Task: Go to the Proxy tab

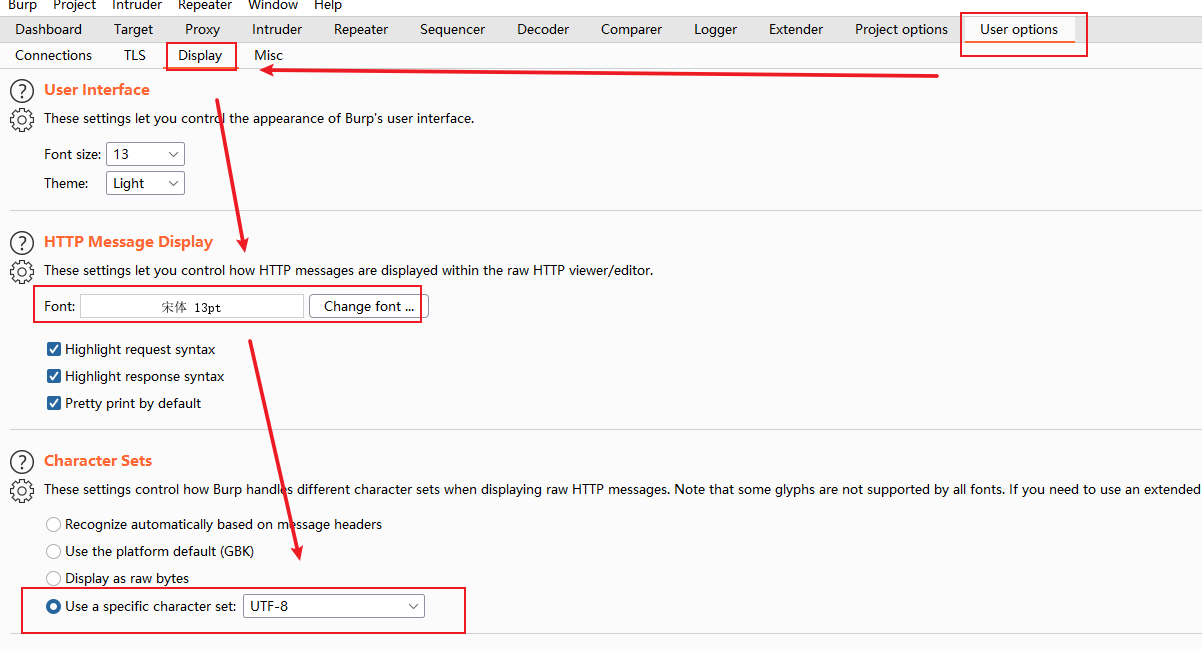Action: click(x=202, y=29)
